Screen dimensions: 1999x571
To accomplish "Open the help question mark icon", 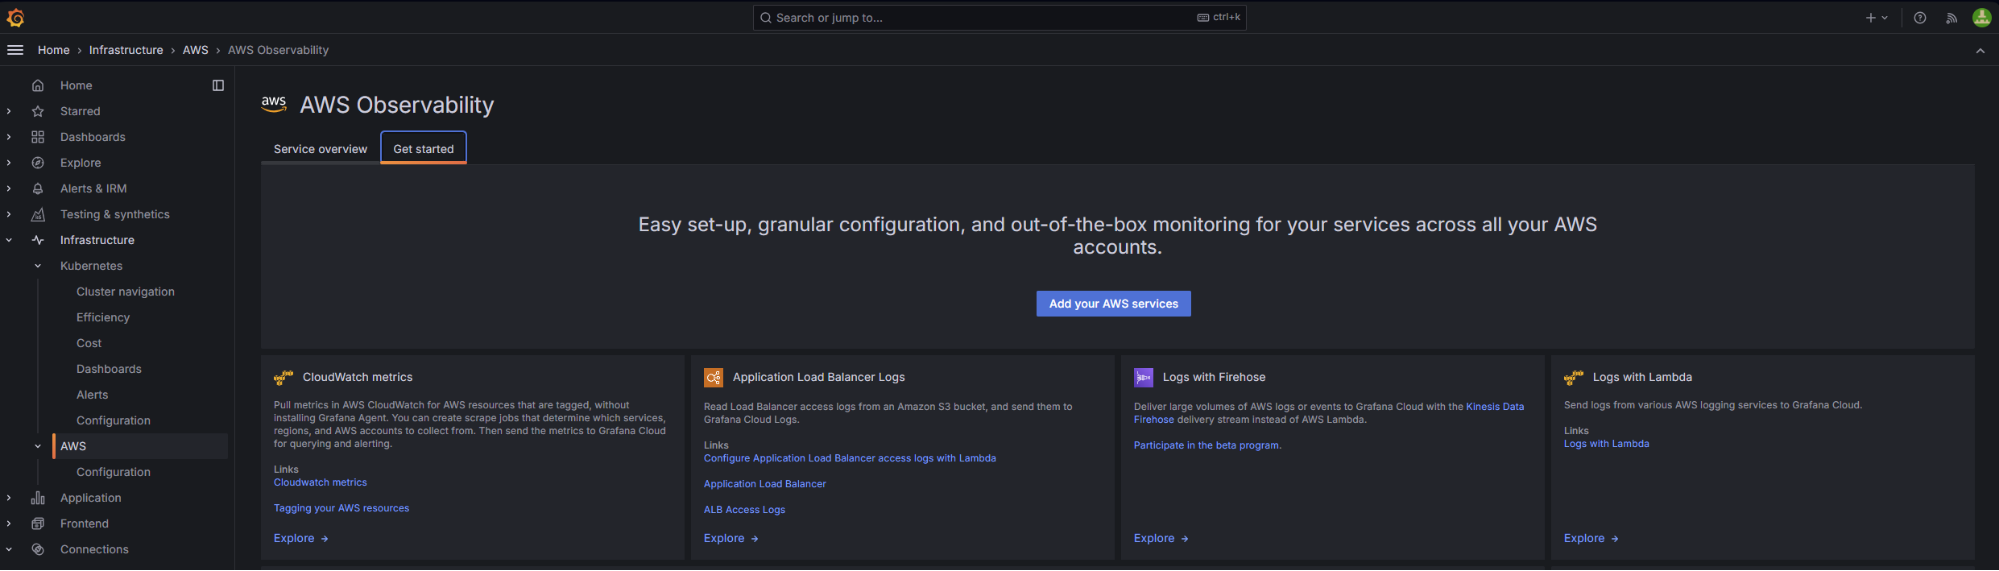I will pyautogui.click(x=1919, y=17).
